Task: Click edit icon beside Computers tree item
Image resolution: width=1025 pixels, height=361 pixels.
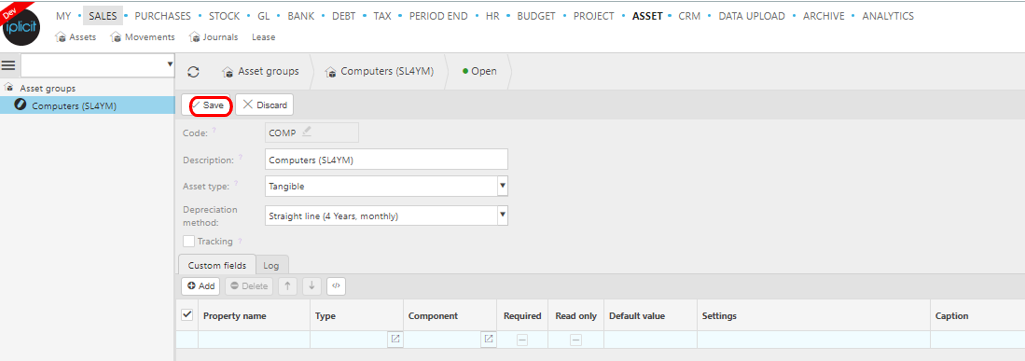Action: tap(20, 105)
